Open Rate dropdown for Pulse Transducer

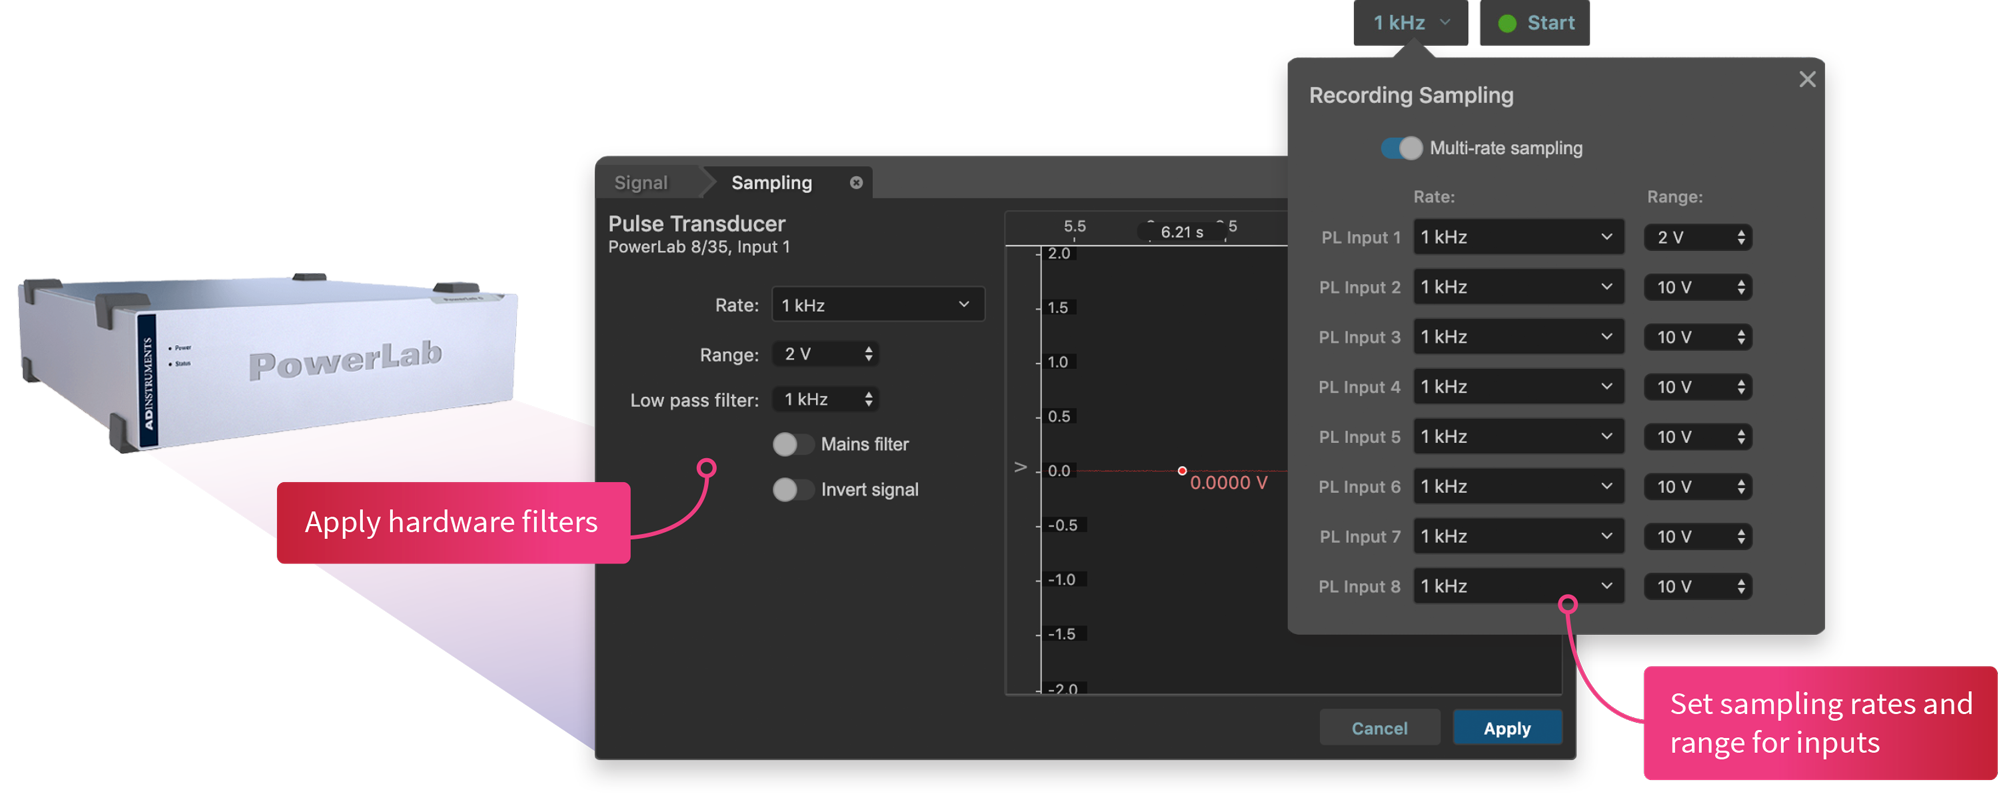[x=877, y=305]
